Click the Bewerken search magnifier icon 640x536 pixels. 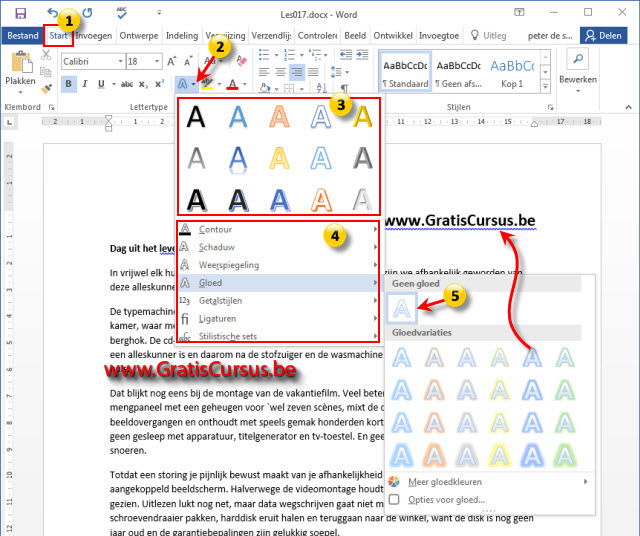578,60
